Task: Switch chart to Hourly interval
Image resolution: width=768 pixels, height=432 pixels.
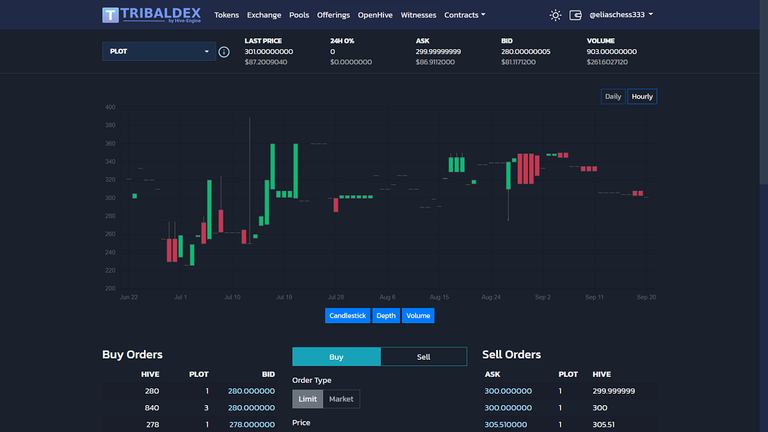Action: click(642, 97)
